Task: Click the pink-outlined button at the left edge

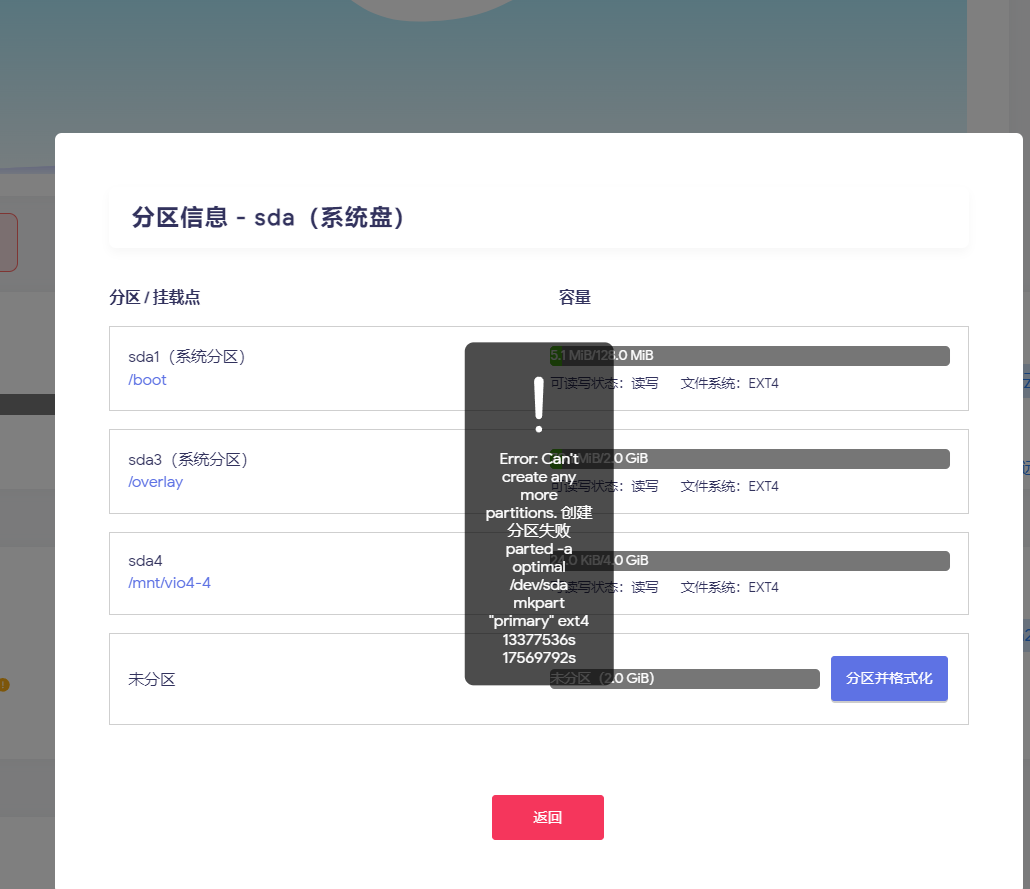Action: coord(8,242)
